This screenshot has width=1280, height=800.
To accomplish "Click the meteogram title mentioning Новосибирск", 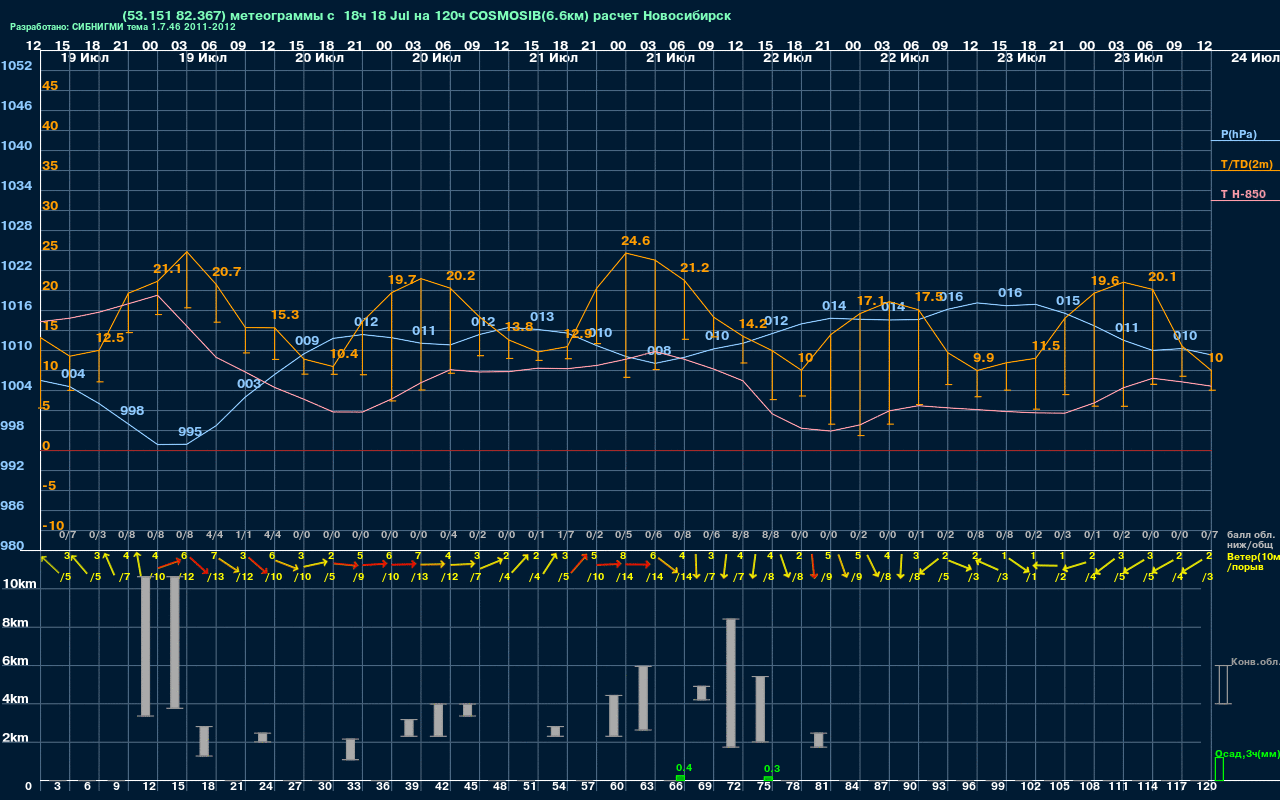I will pos(426,16).
